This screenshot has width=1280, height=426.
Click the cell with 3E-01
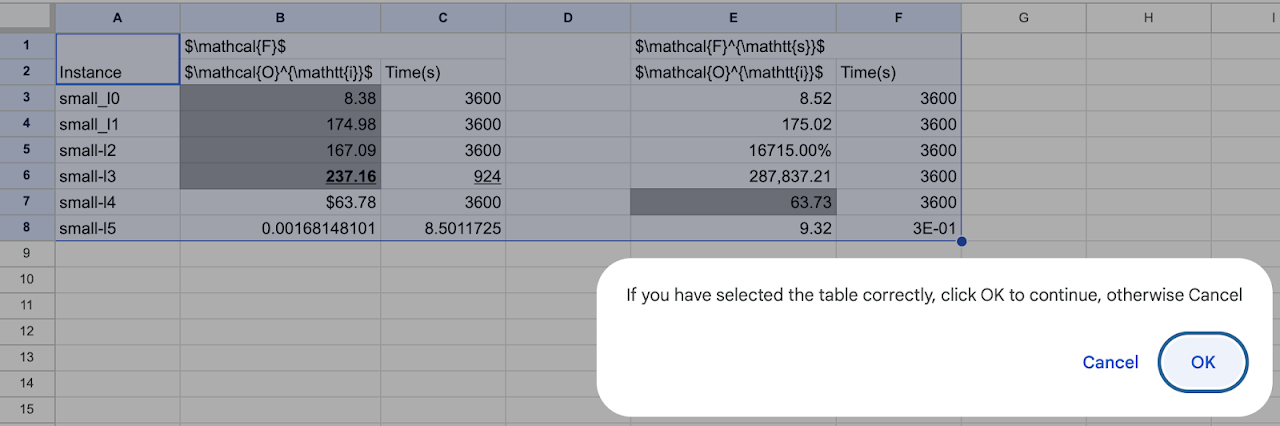tap(898, 228)
